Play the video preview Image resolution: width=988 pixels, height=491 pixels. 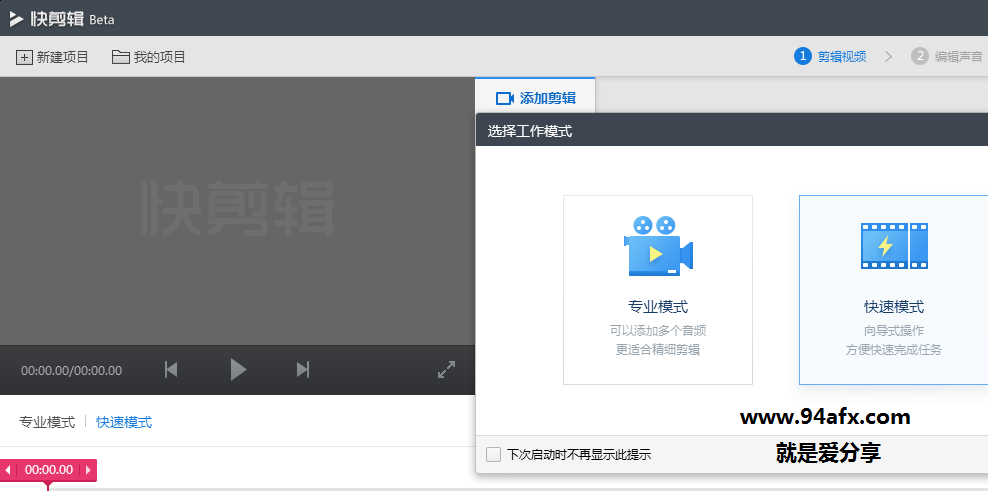[x=238, y=369]
